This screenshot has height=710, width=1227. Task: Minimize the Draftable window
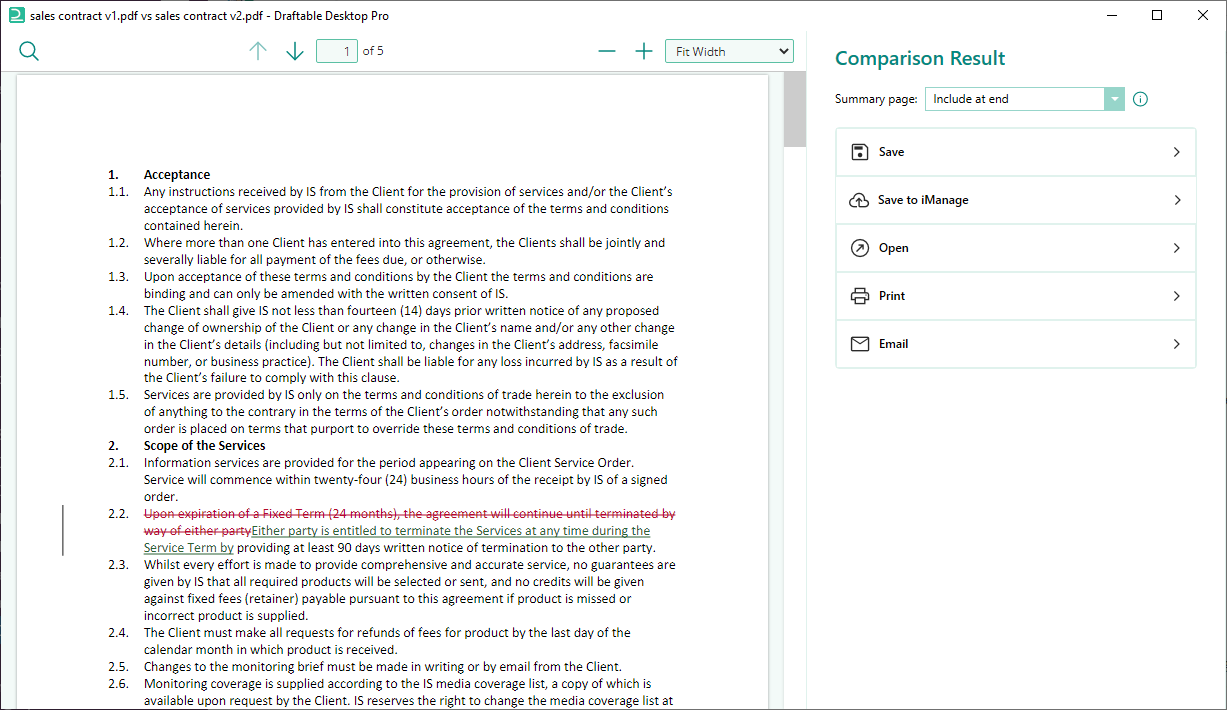(x=1111, y=16)
